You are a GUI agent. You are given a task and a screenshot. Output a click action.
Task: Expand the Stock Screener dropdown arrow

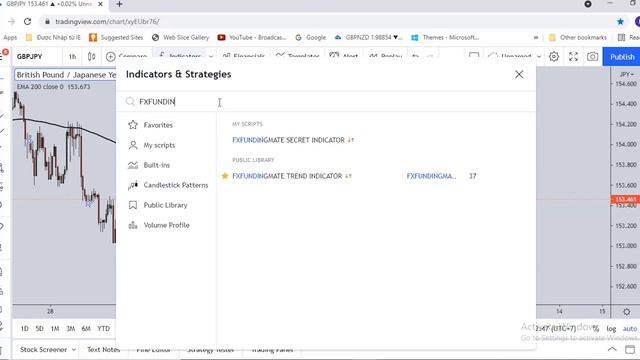point(74,350)
